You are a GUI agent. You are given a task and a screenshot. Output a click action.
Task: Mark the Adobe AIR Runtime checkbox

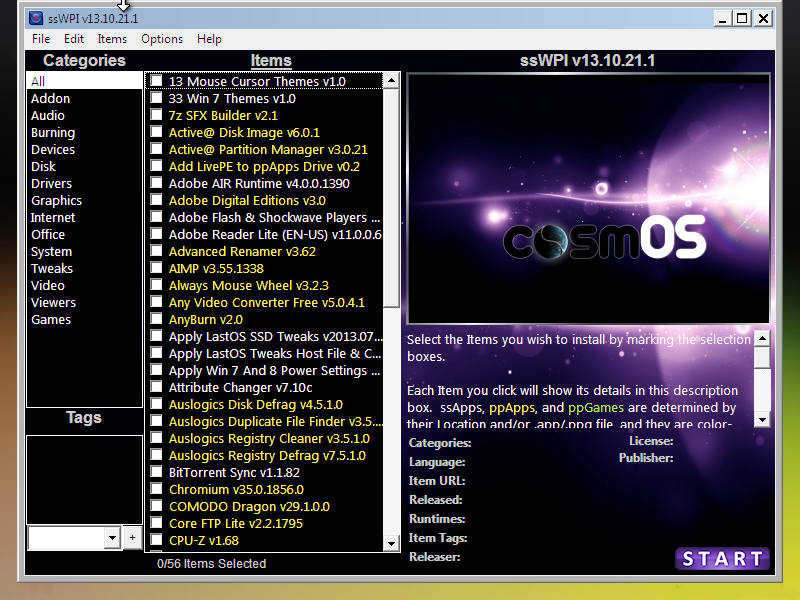click(156, 183)
